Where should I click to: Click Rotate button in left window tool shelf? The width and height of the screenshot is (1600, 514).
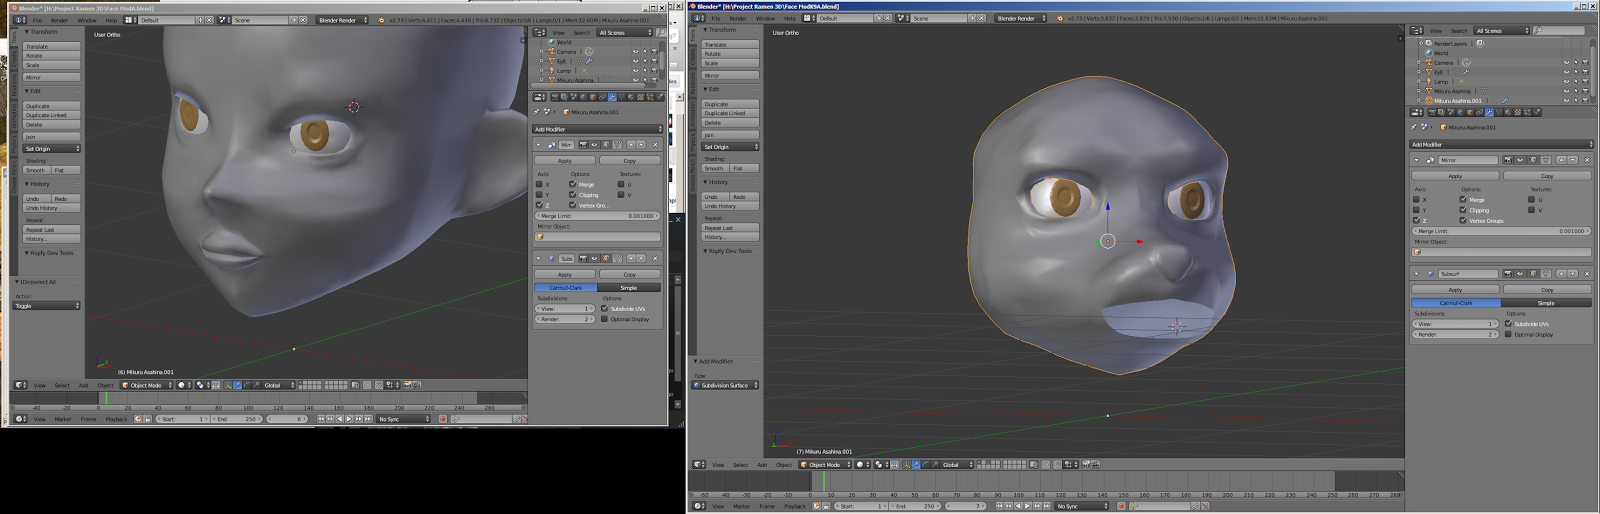coord(52,56)
